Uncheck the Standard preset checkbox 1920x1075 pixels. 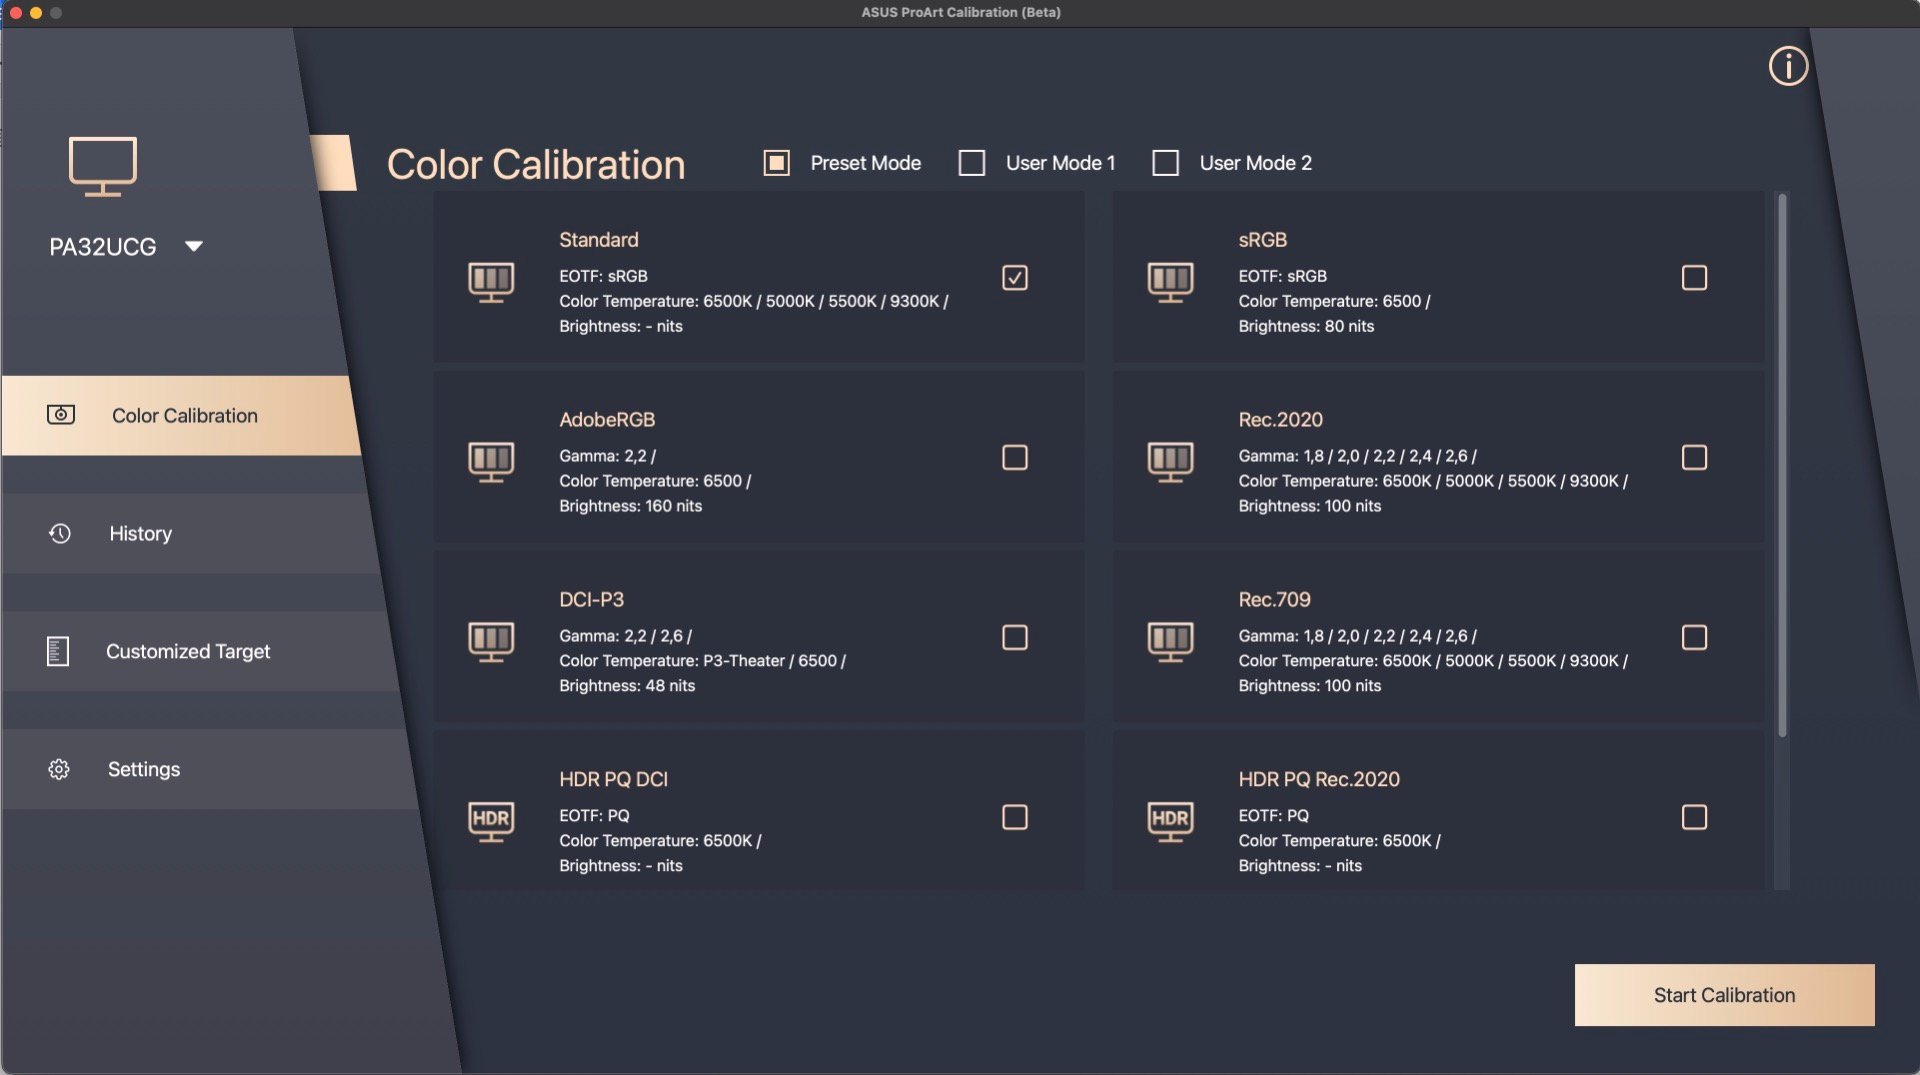coord(1015,277)
